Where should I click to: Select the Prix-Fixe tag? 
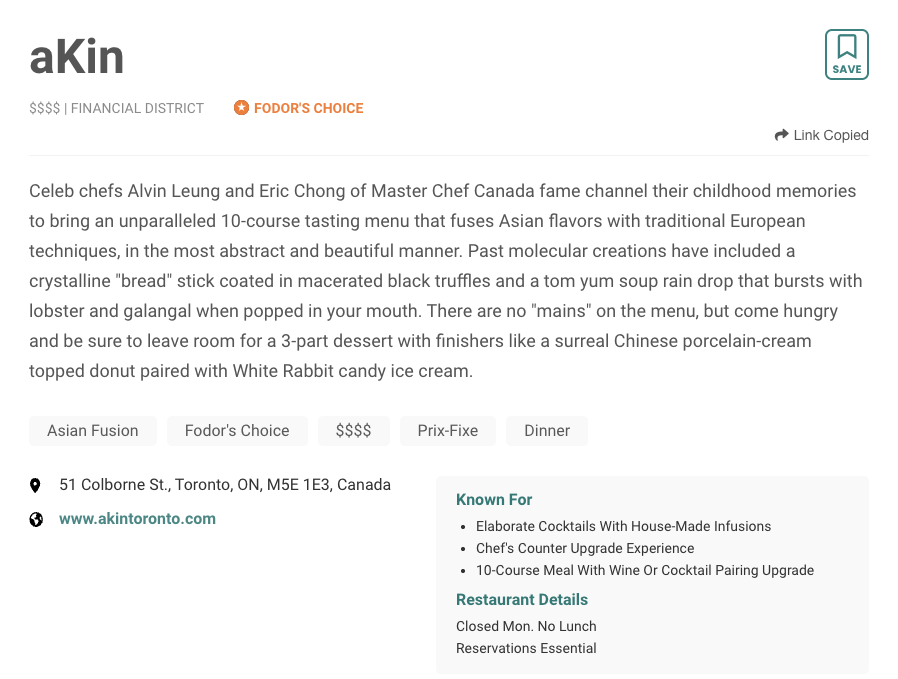(448, 430)
